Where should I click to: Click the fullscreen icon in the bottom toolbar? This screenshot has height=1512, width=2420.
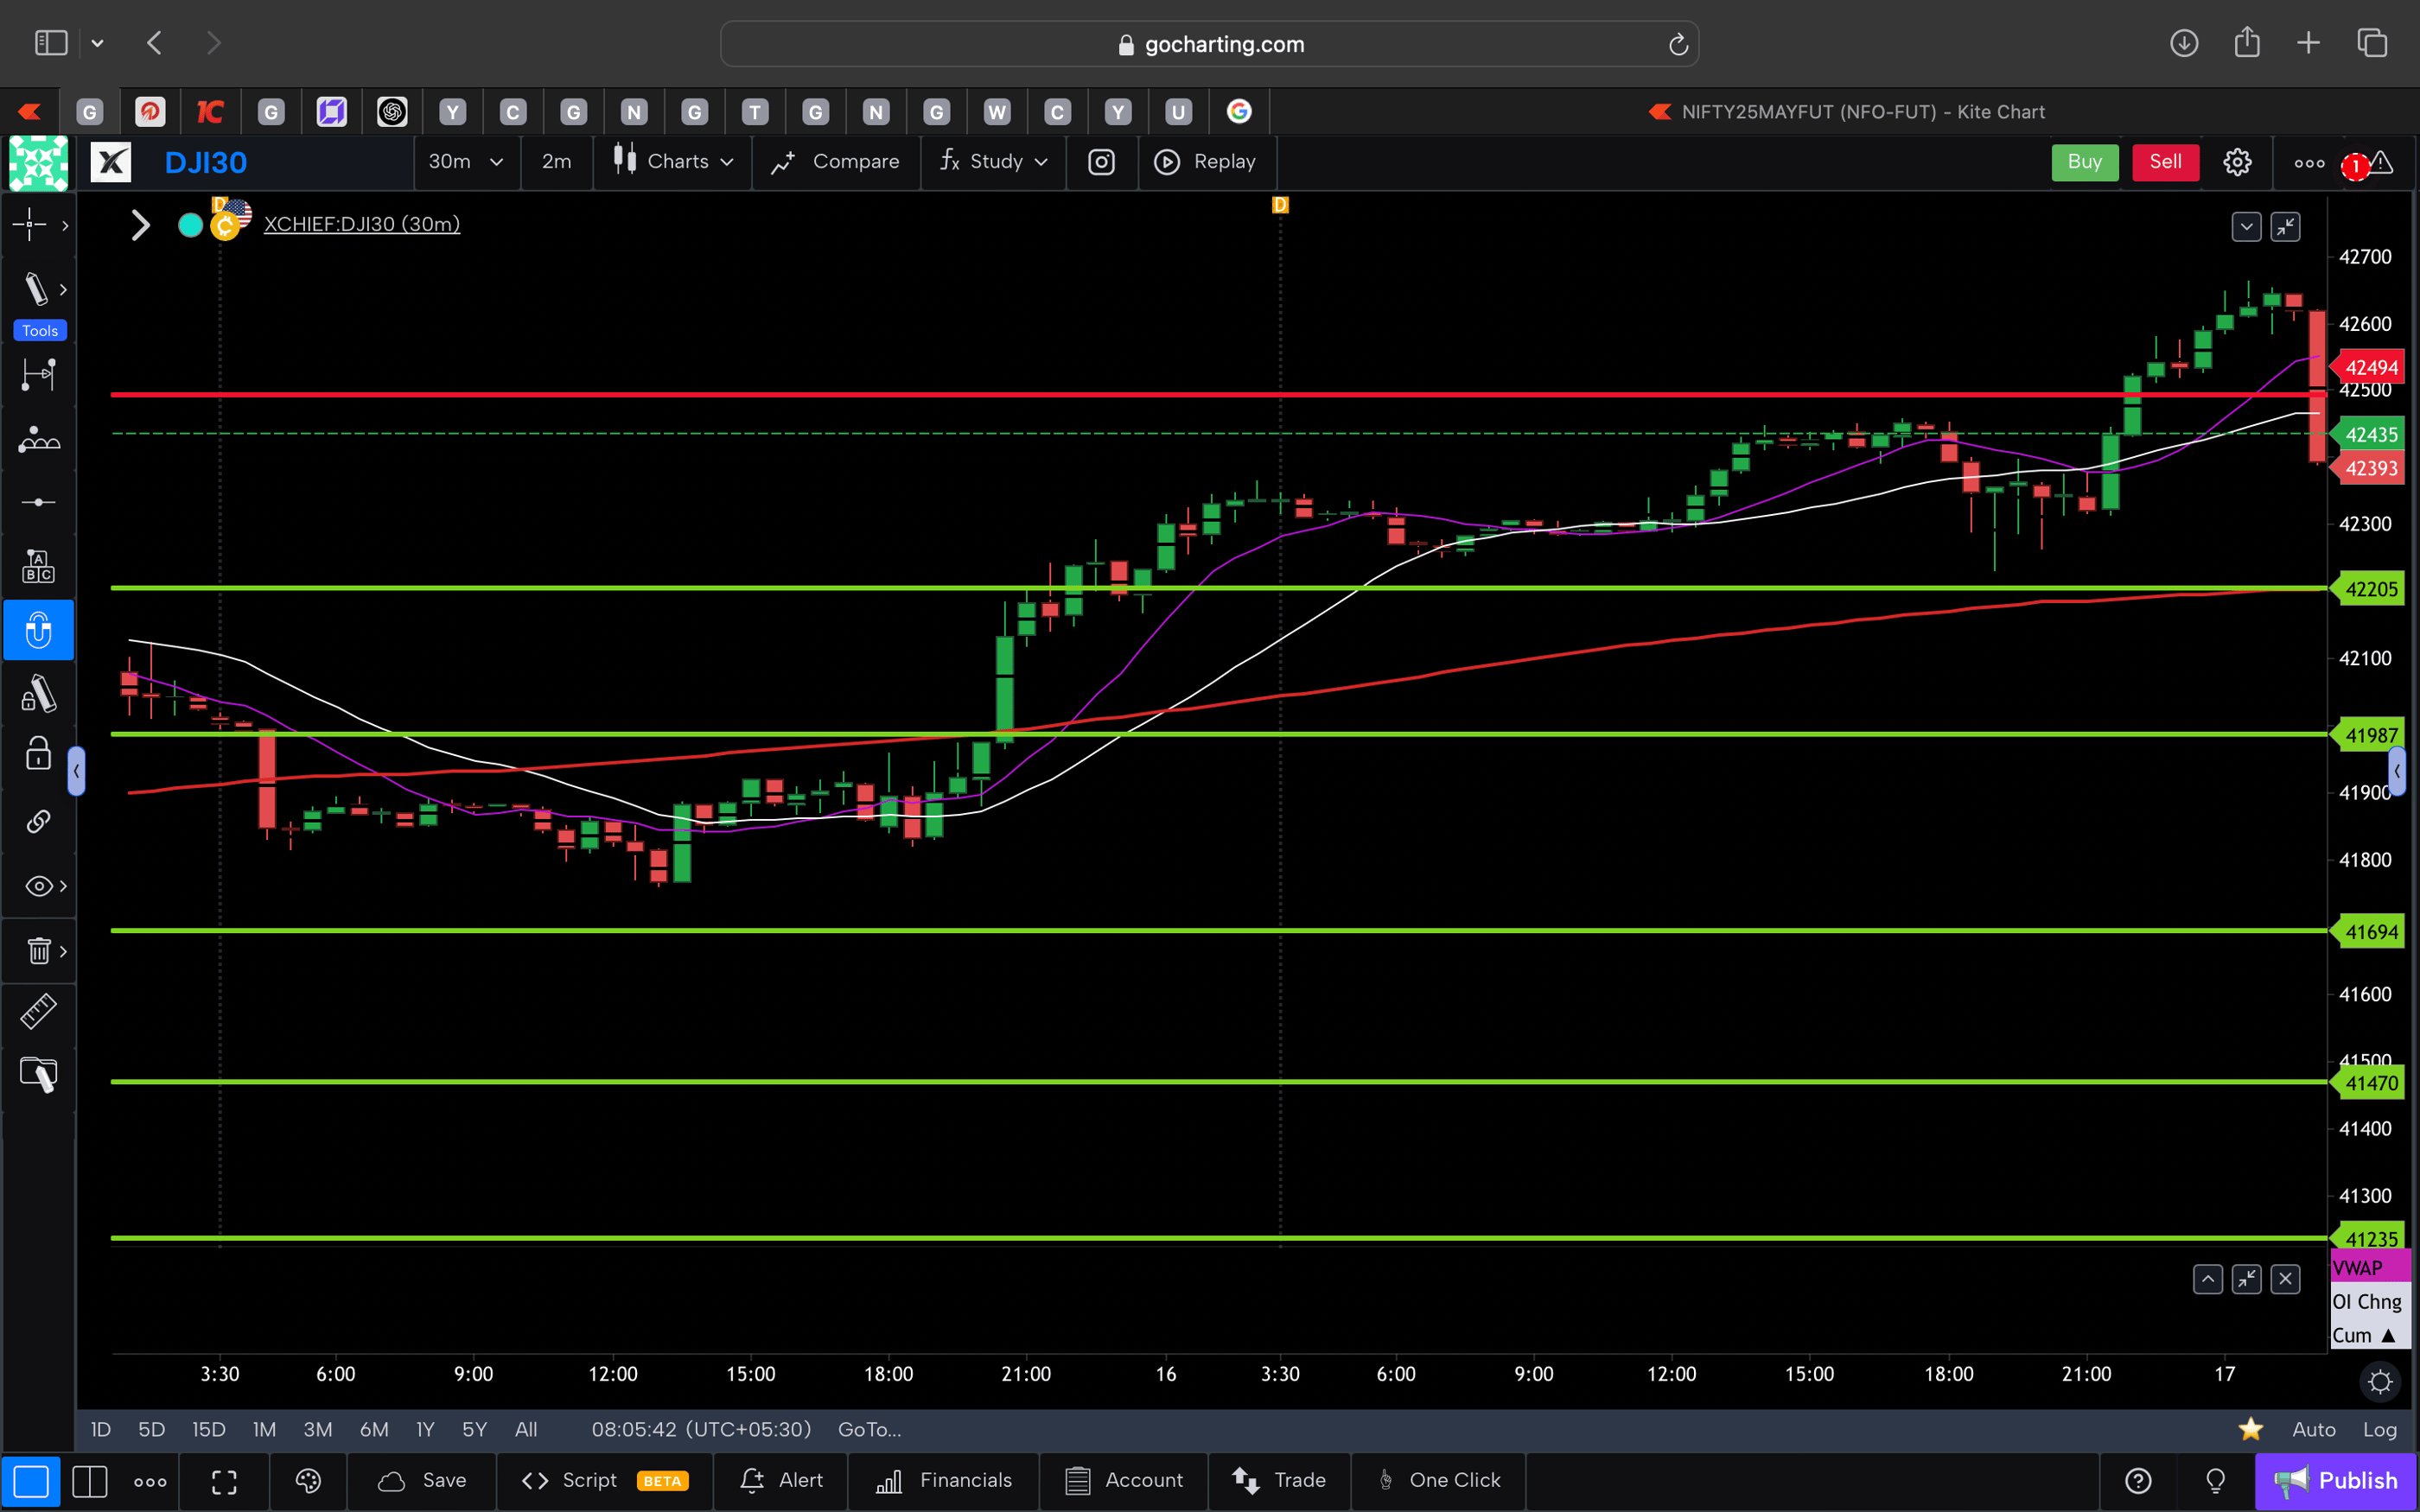click(x=224, y=1481)
